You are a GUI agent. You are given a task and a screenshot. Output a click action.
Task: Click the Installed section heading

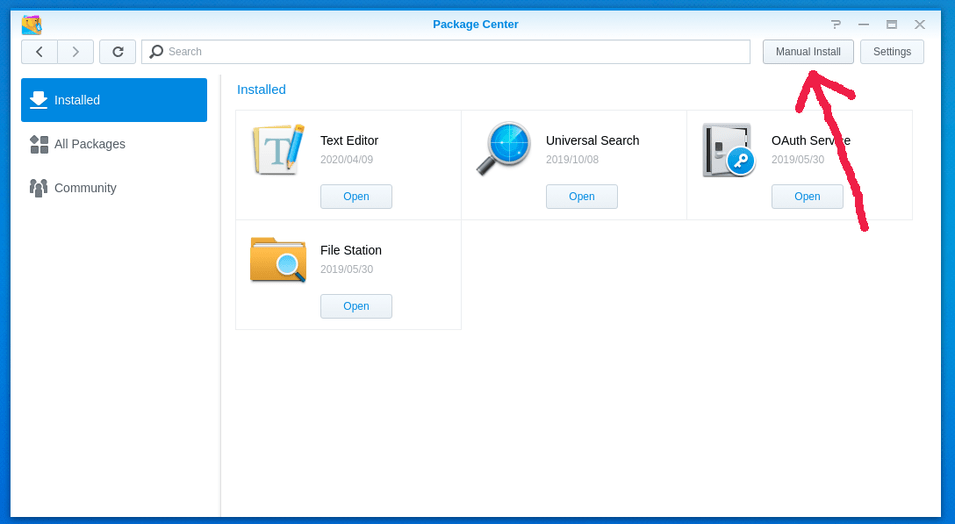pyautogui.click(x=261, y=90)
